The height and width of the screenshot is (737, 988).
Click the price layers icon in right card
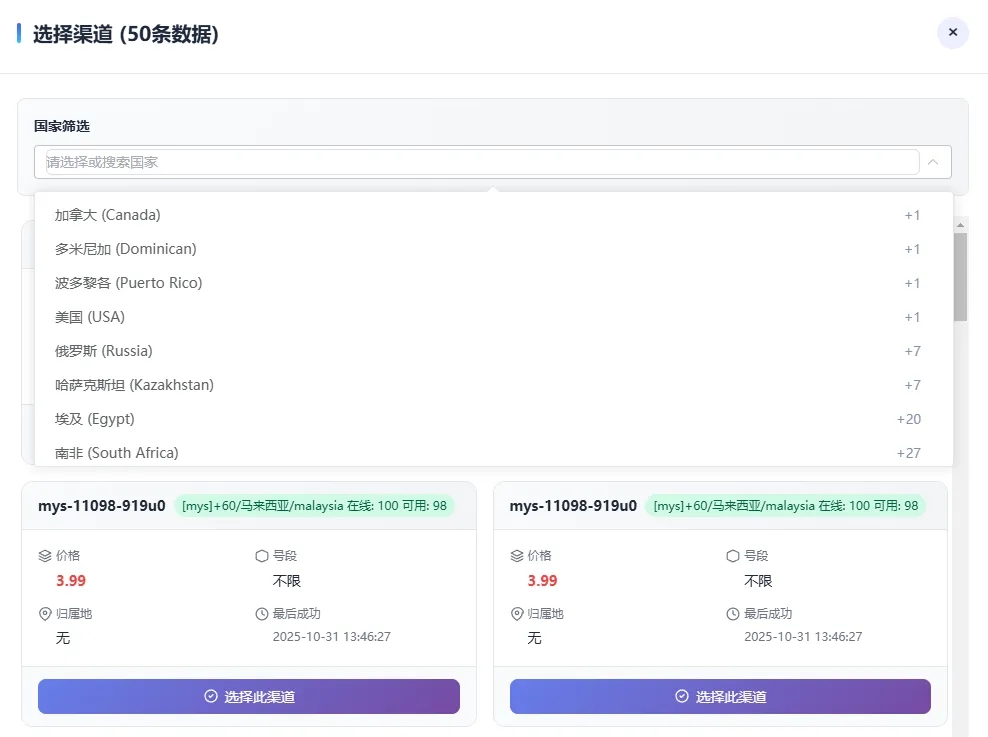pyautogui.click(x=516, y=556)
